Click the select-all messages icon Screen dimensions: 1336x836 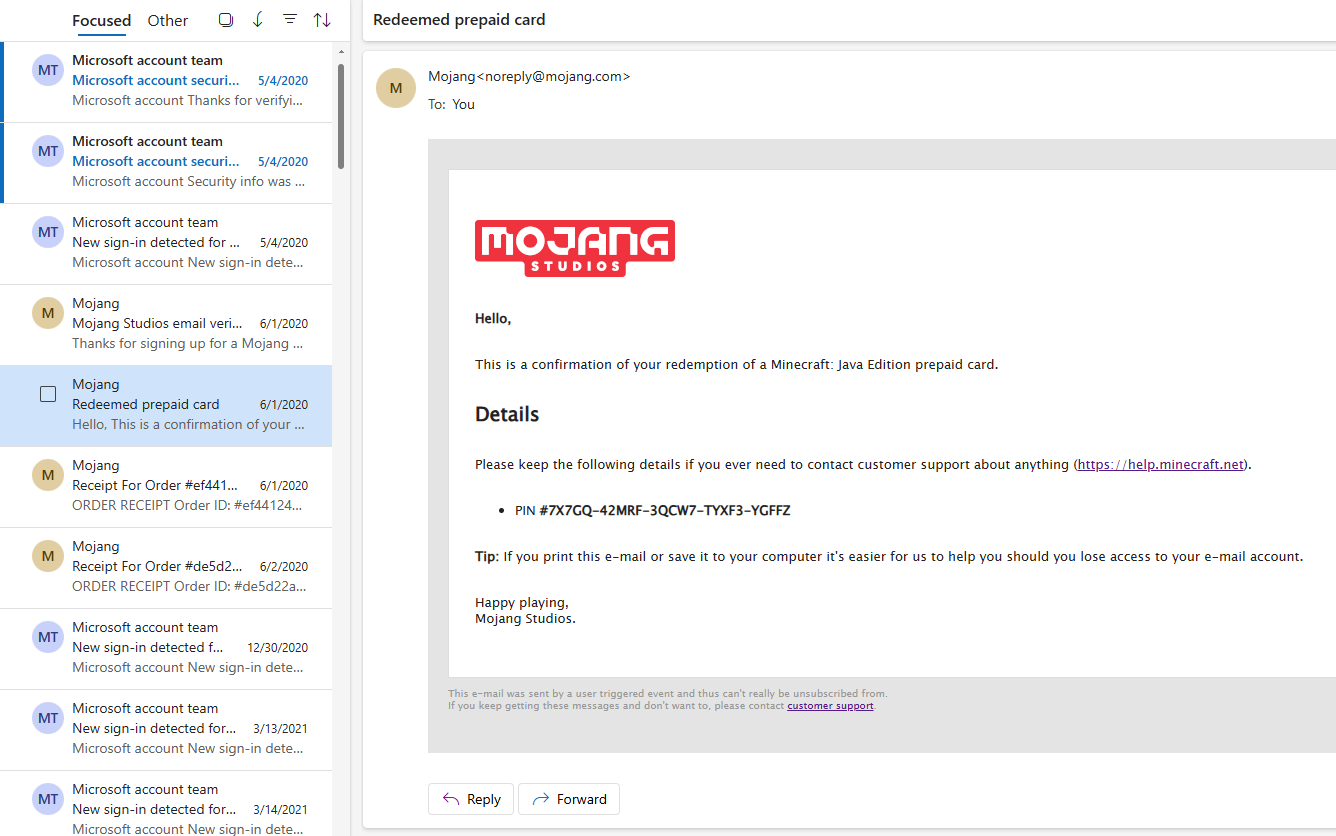click(x=226, y=20)
